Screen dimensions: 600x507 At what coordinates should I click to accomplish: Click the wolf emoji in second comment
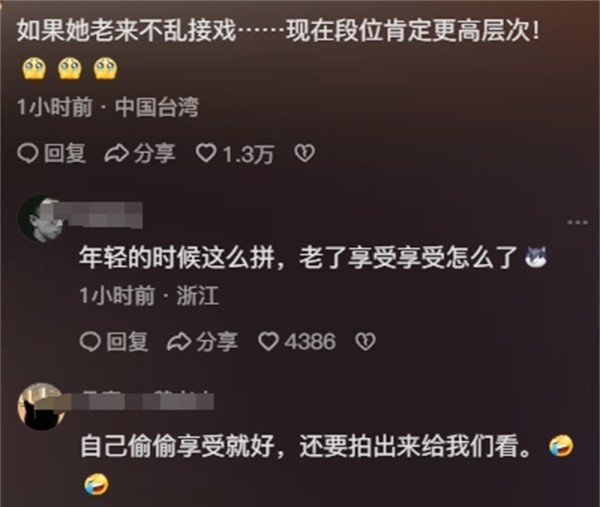536,257
